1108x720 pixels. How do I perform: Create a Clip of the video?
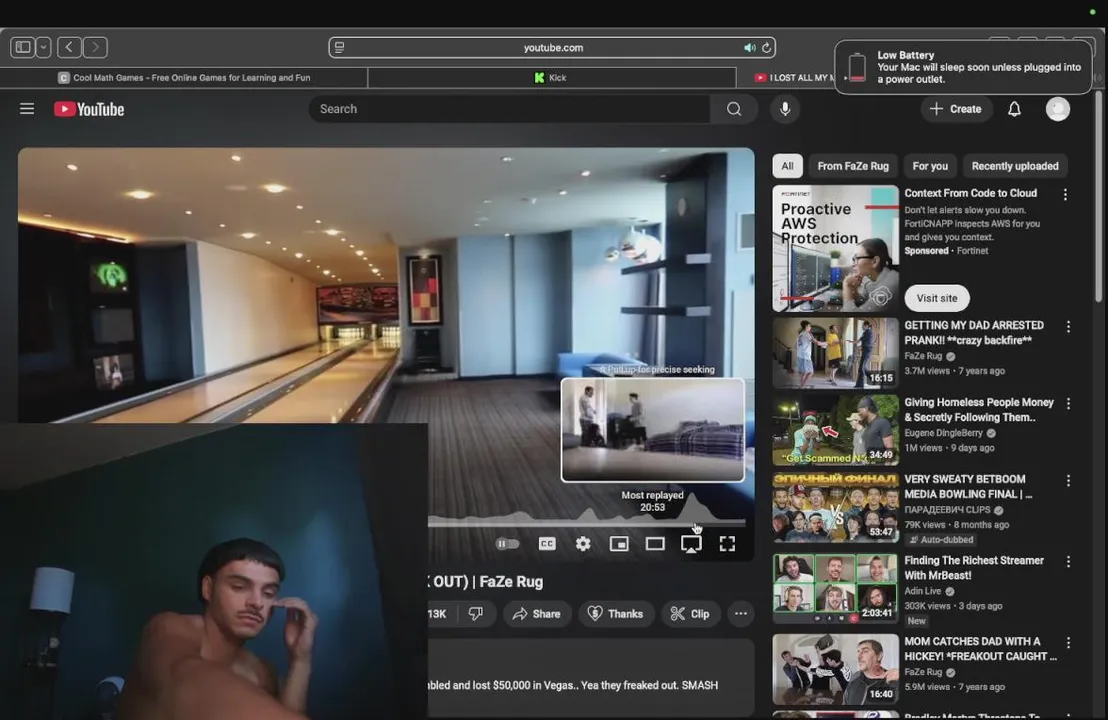coord(690,613)
